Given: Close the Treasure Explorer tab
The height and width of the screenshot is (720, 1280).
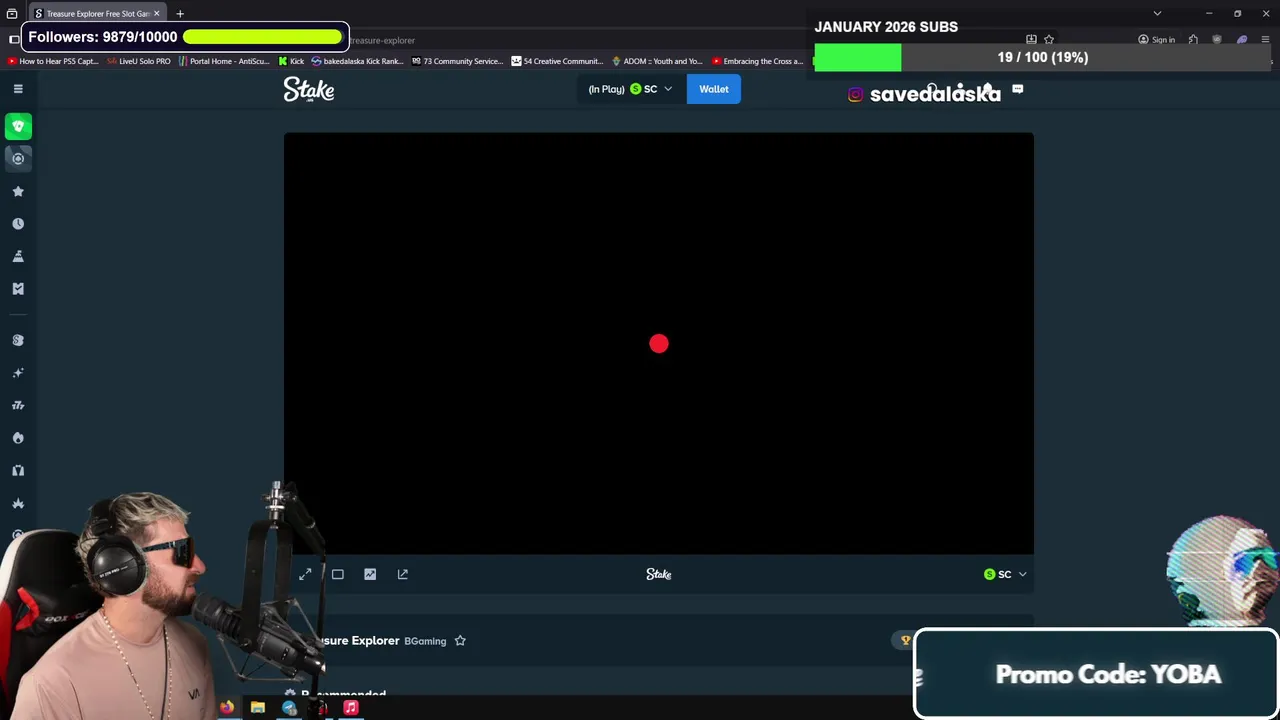Looking at the screenshot, I should (156, 14).
